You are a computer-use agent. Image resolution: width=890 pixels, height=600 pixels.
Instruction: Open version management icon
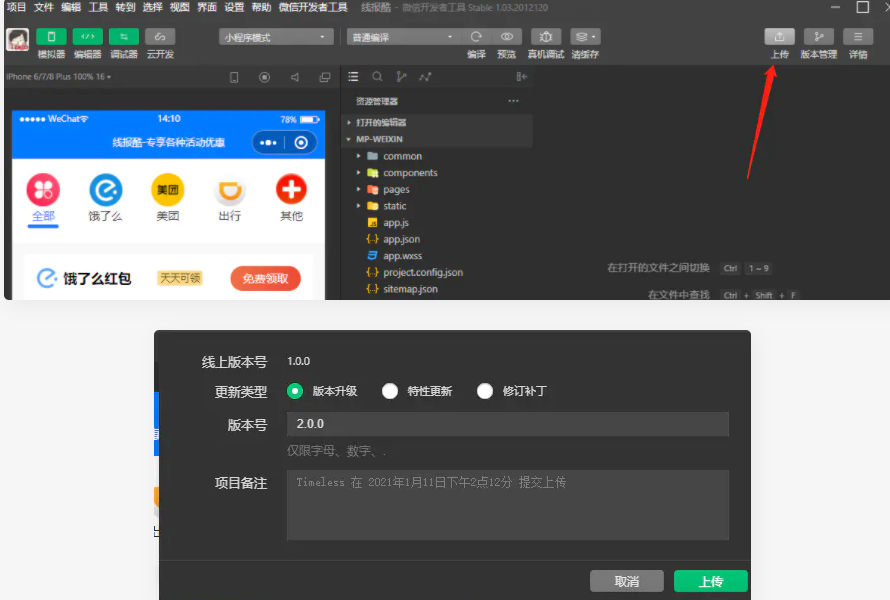pyautogui.click(x=818, y=37)
